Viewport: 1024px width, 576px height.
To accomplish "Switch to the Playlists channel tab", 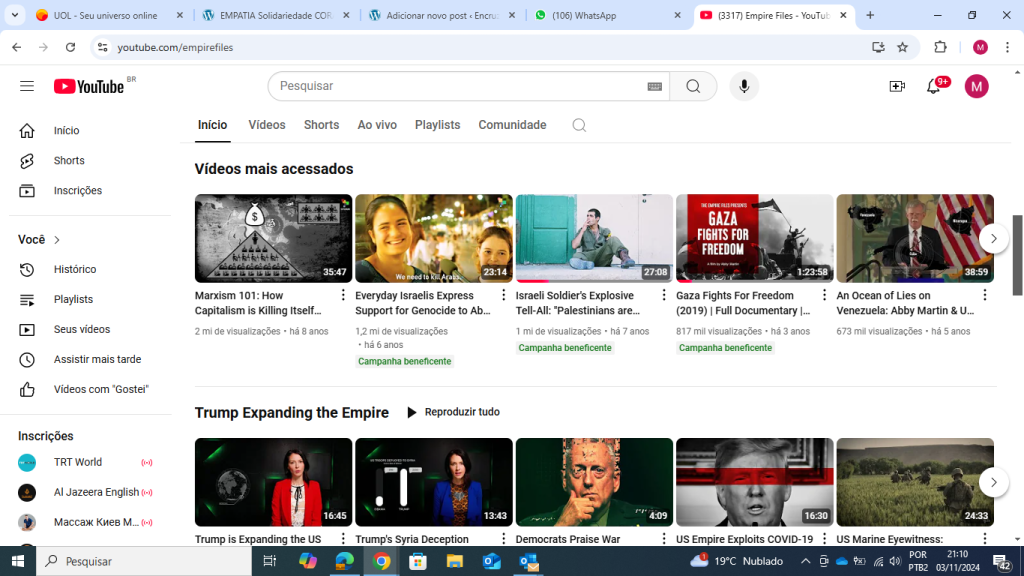I will pos(437,125).
